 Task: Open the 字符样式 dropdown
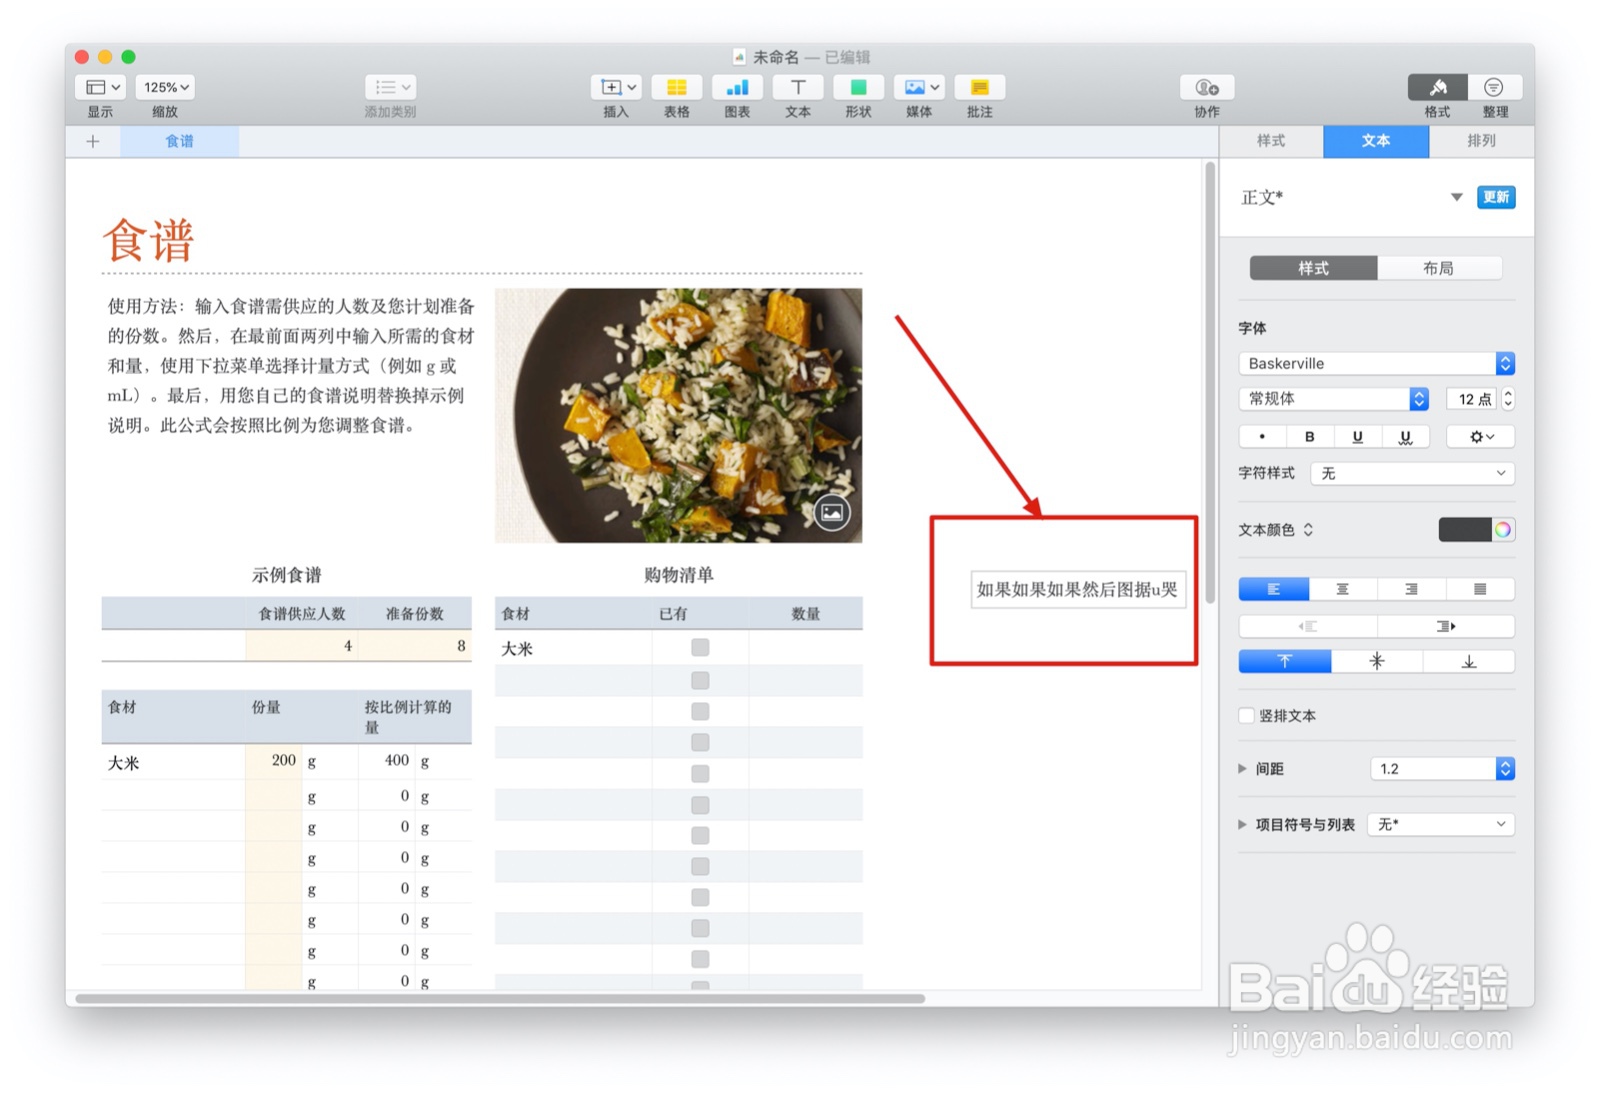[1411, 473]
